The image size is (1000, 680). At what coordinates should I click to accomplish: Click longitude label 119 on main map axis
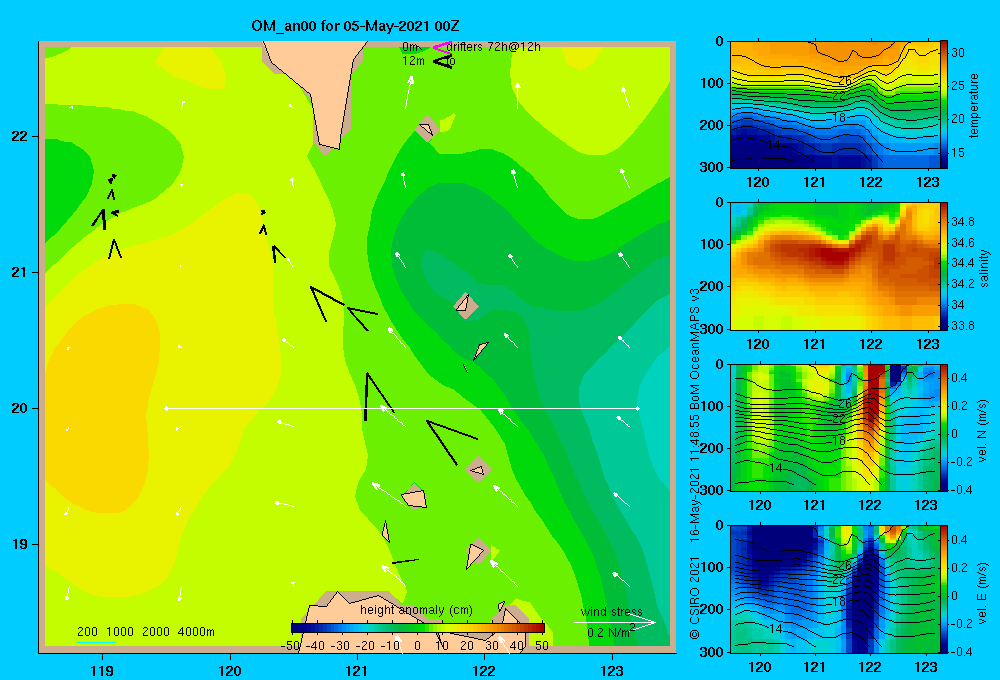[x=103, y=671]
